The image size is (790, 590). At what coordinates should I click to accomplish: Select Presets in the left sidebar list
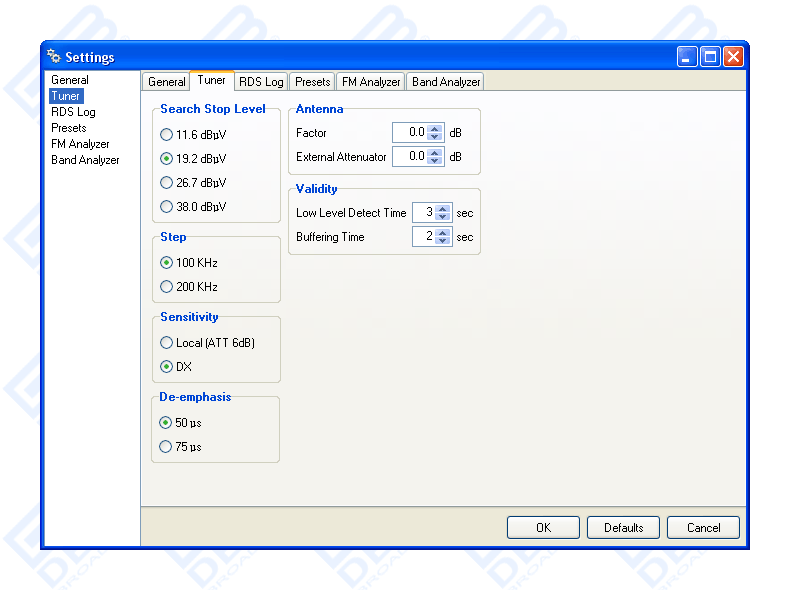[x=69, y=128]
